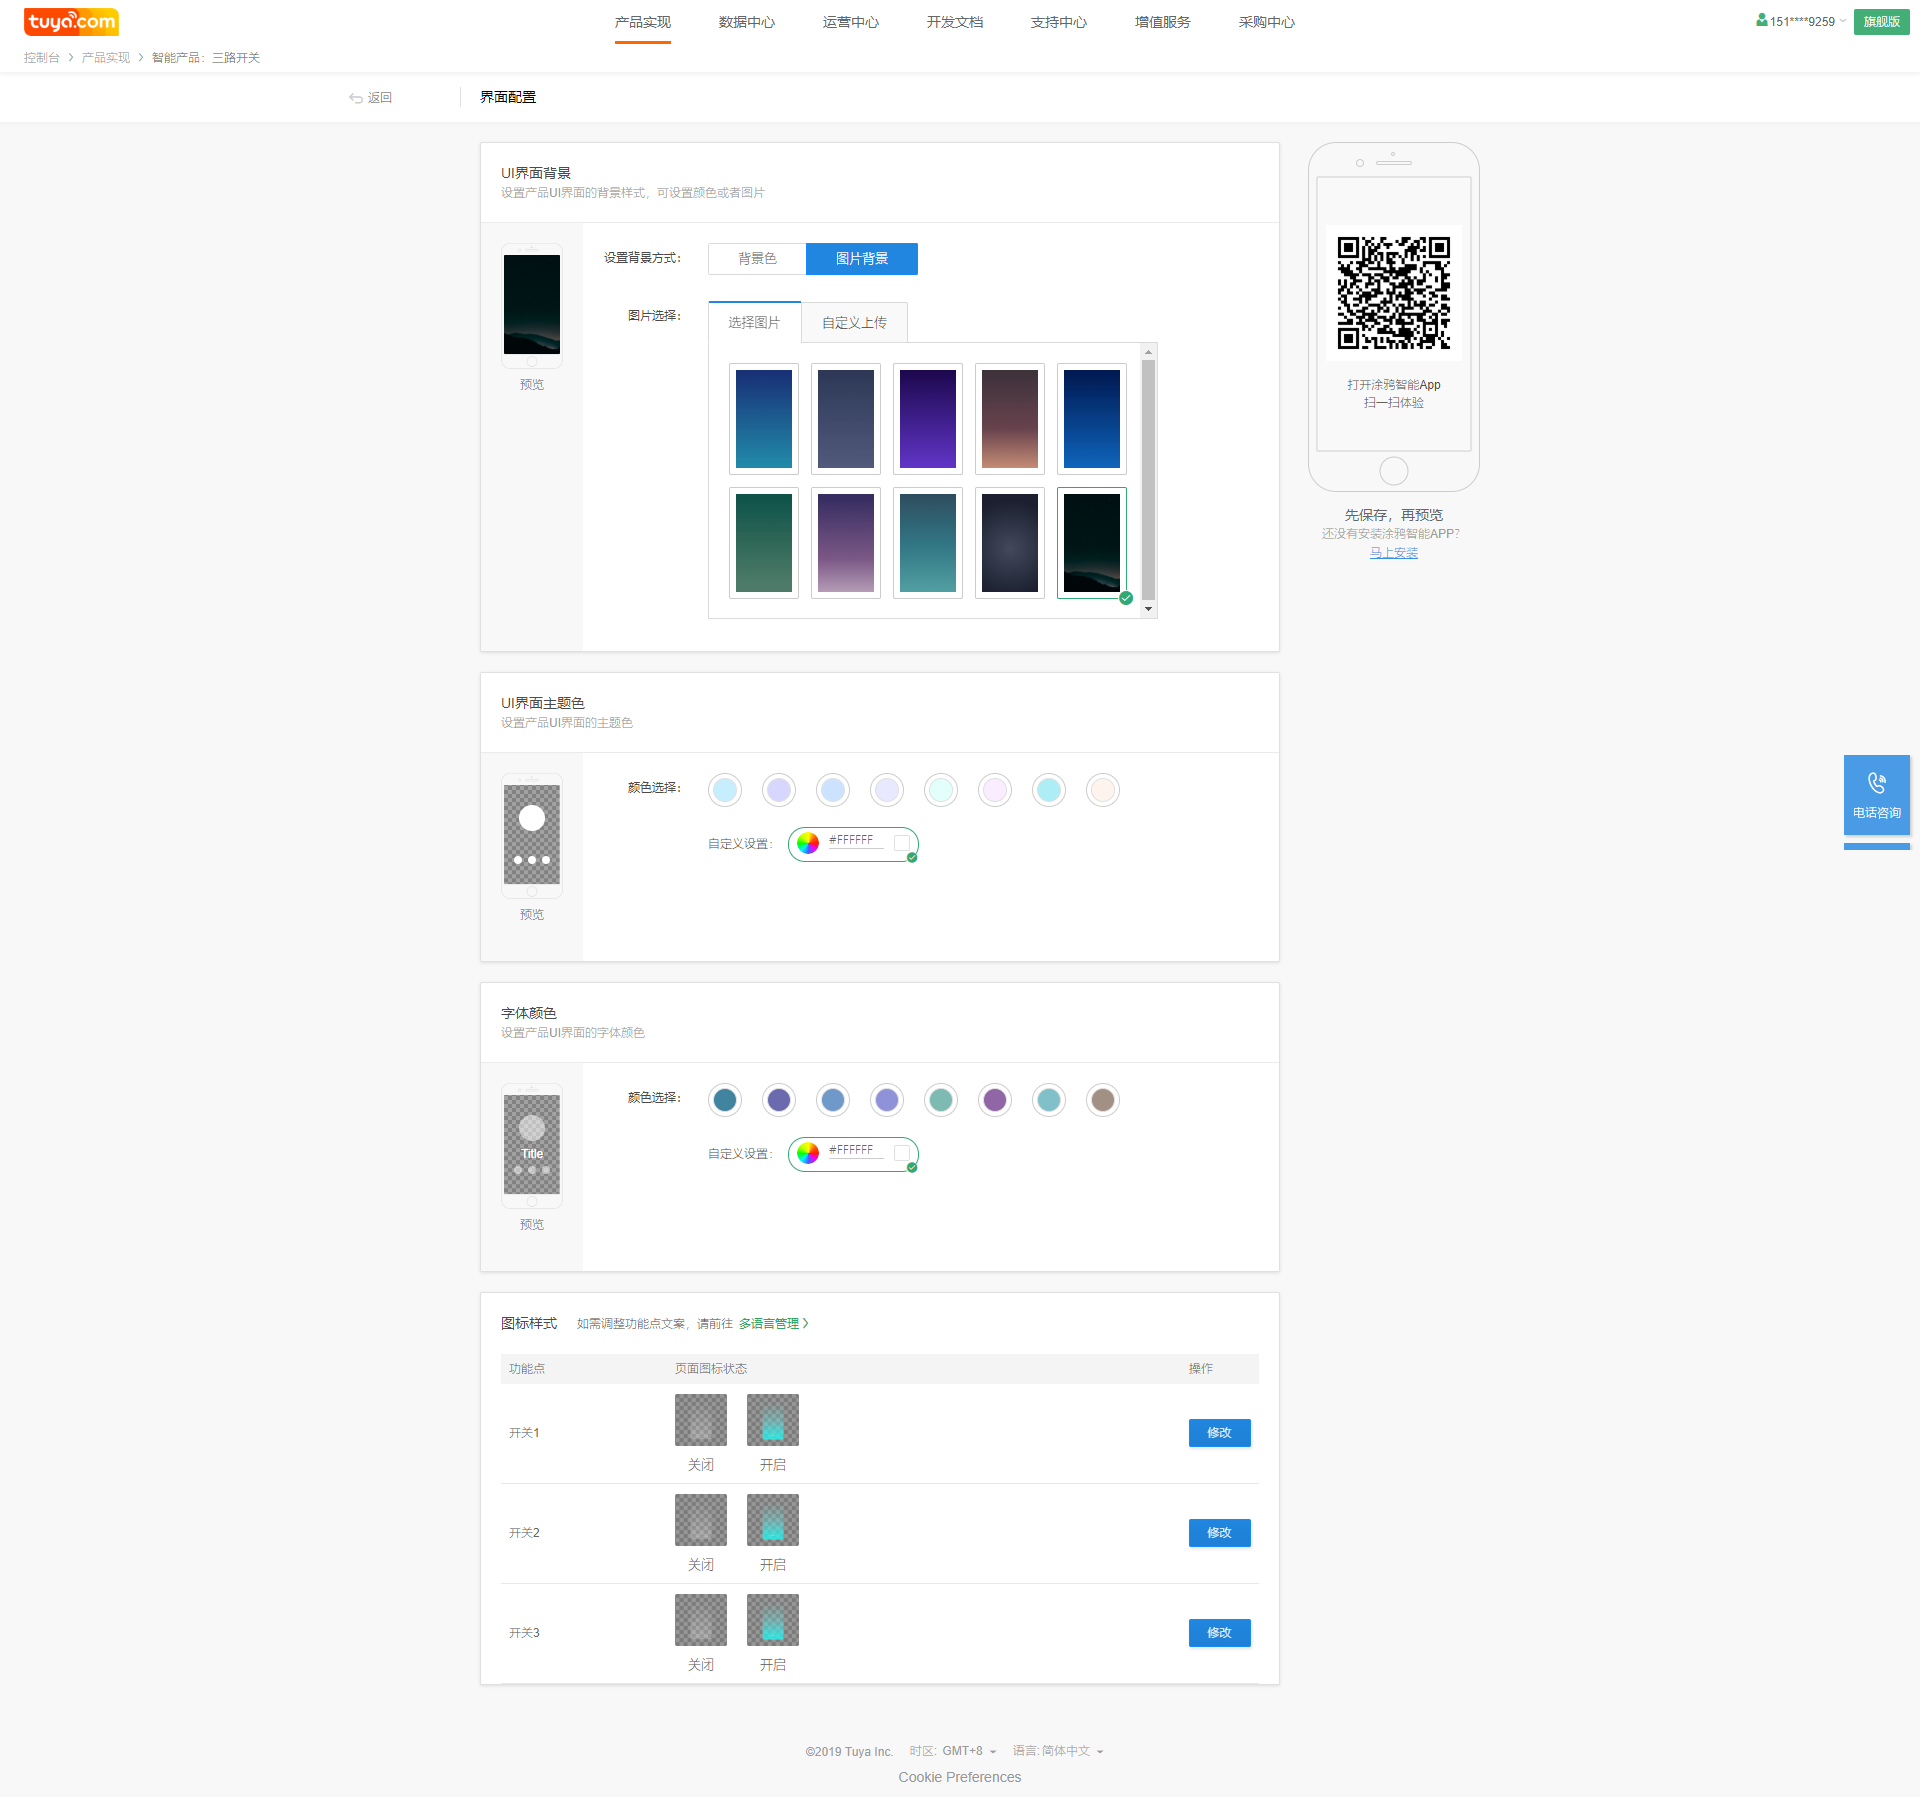The width and height of the screenshot is (1920, 1797).
Task: Open font color rainbow picker wheel
Action: coord(808,1153)
